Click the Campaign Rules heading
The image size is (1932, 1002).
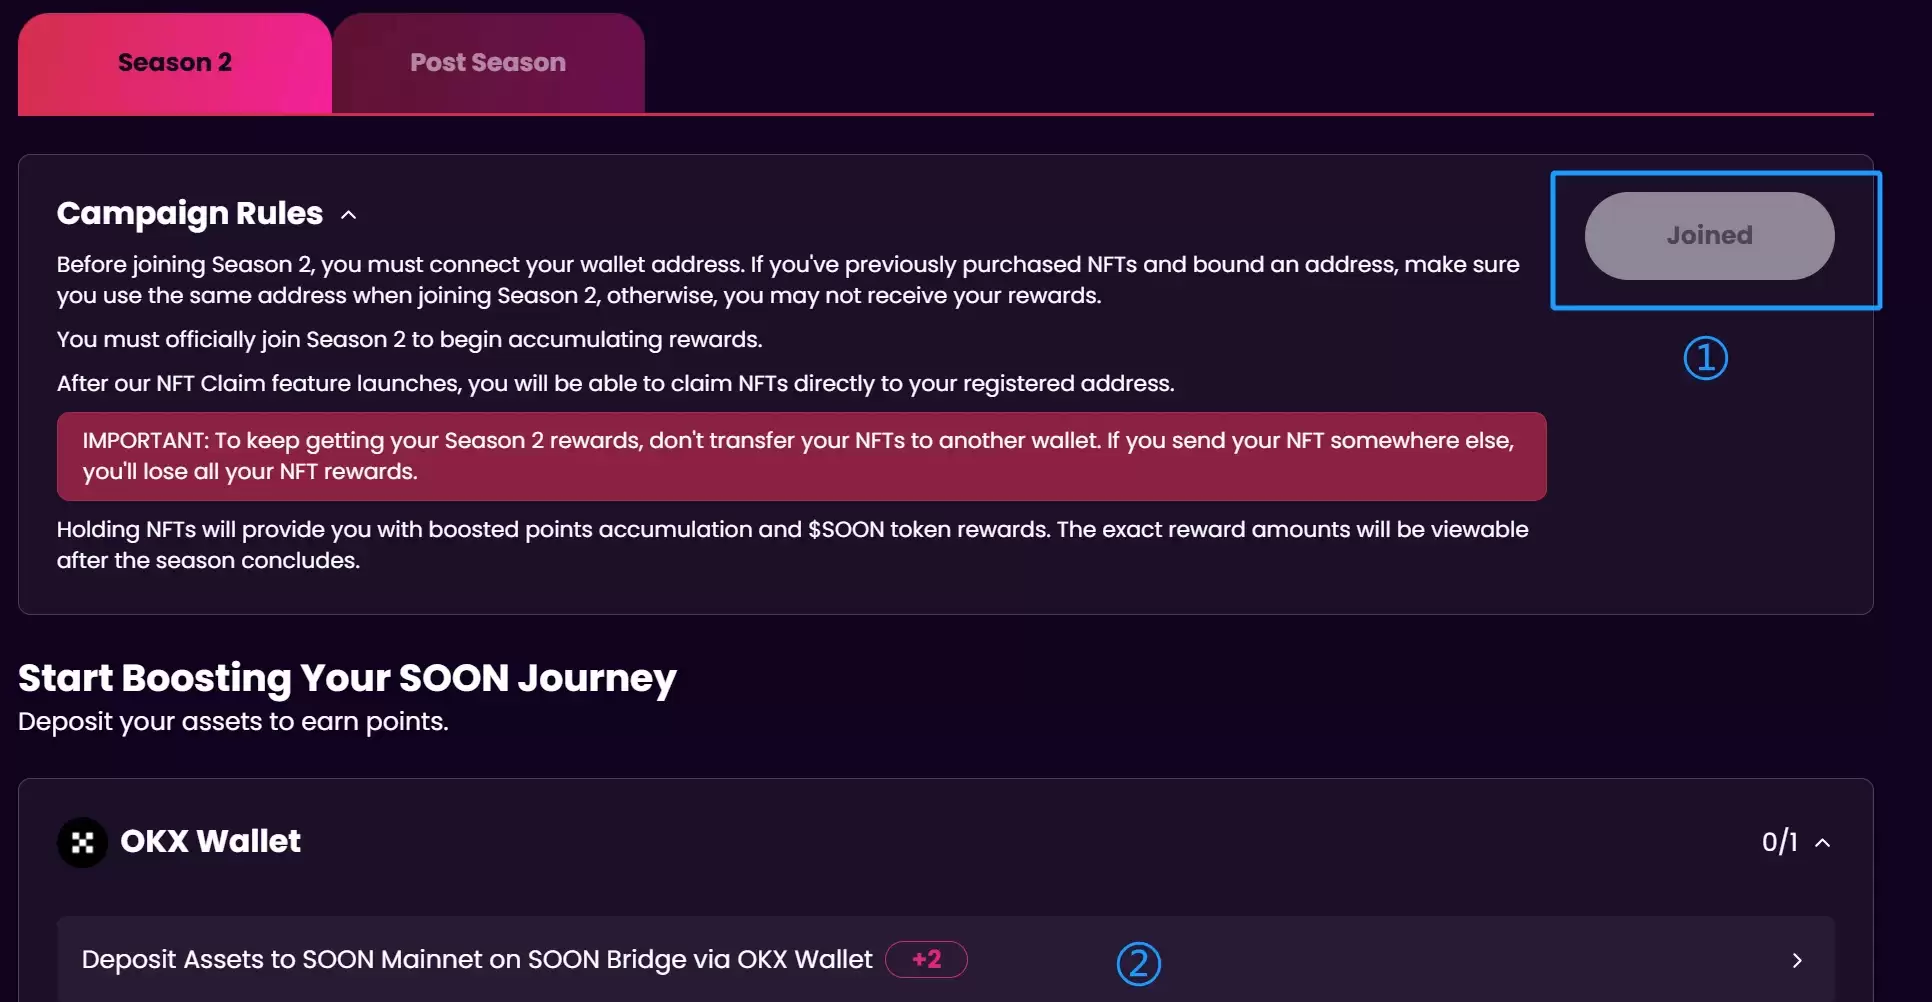pyautogui.click(x=190, y=213)
